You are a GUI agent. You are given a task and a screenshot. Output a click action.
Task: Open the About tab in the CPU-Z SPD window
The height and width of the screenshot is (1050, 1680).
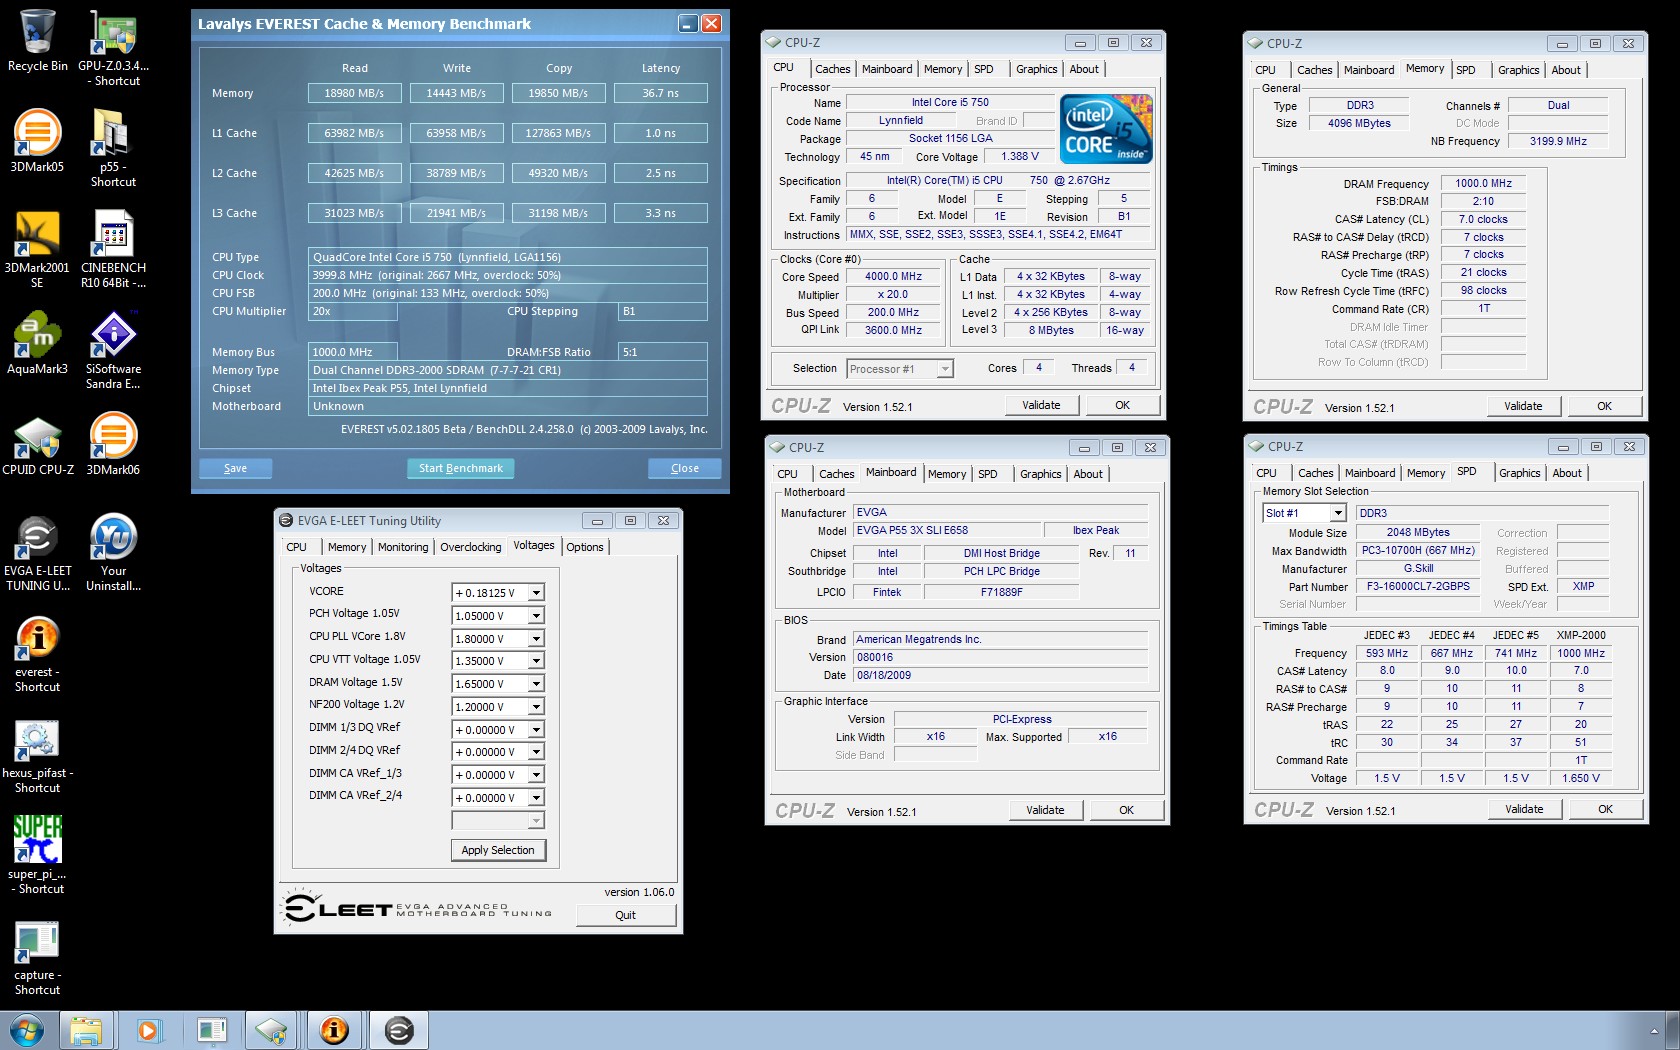click(1567, 473)
